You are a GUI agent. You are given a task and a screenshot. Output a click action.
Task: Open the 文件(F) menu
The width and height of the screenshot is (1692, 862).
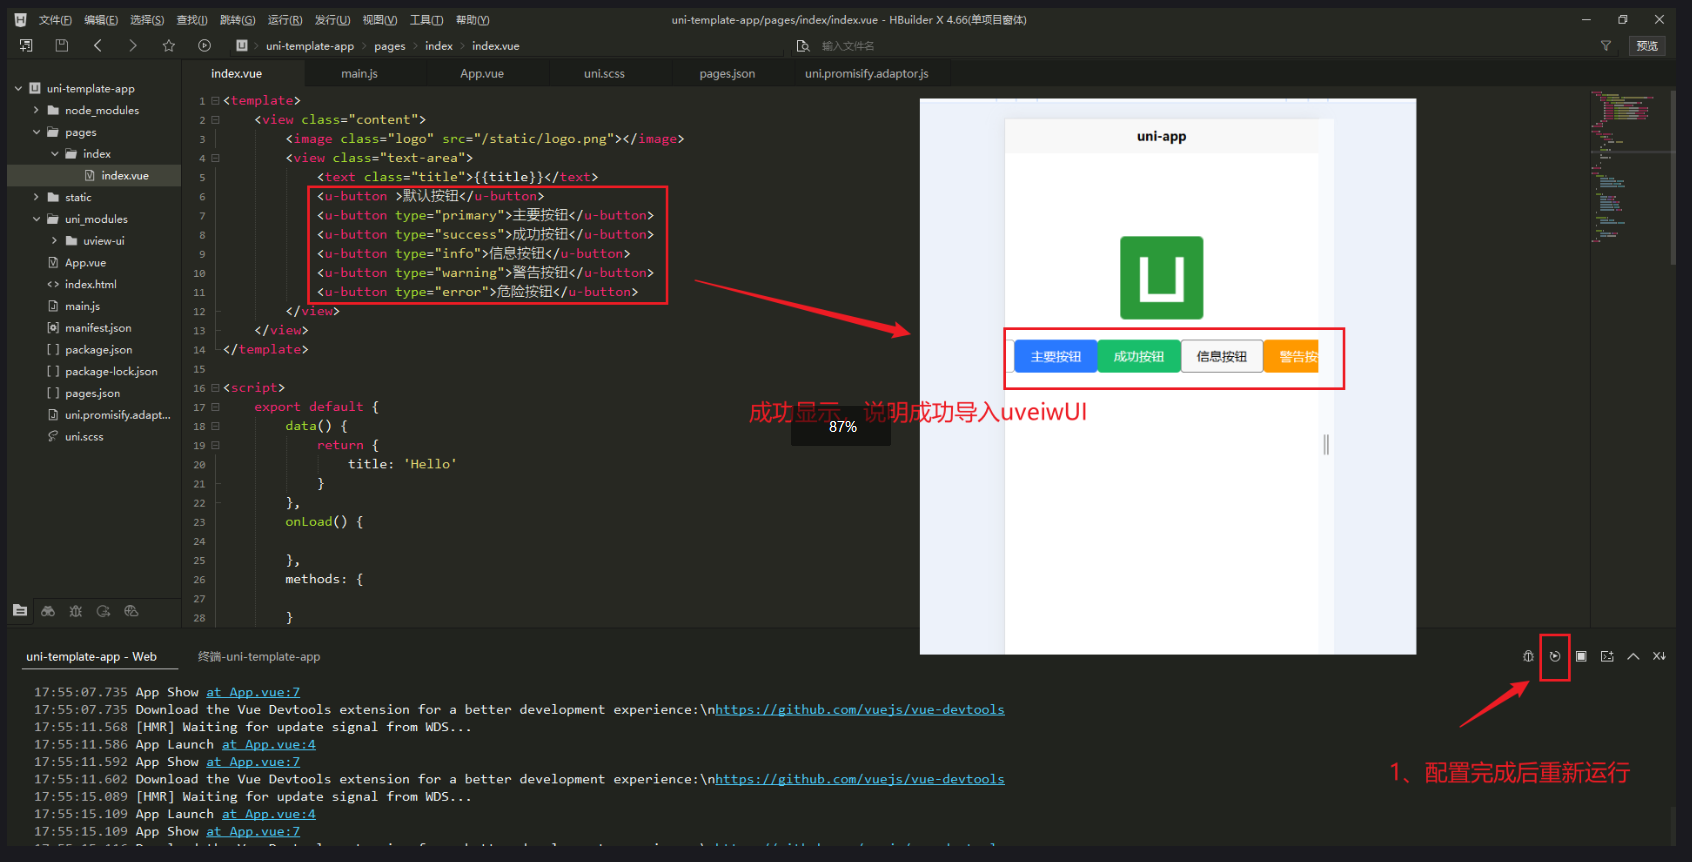(x=55, y=20)
